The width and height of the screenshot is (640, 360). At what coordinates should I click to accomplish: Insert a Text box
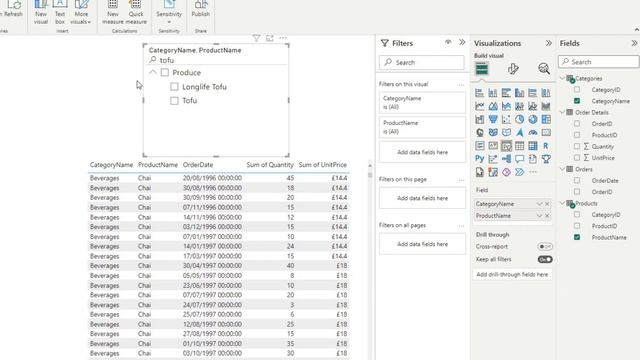point(60,12)
